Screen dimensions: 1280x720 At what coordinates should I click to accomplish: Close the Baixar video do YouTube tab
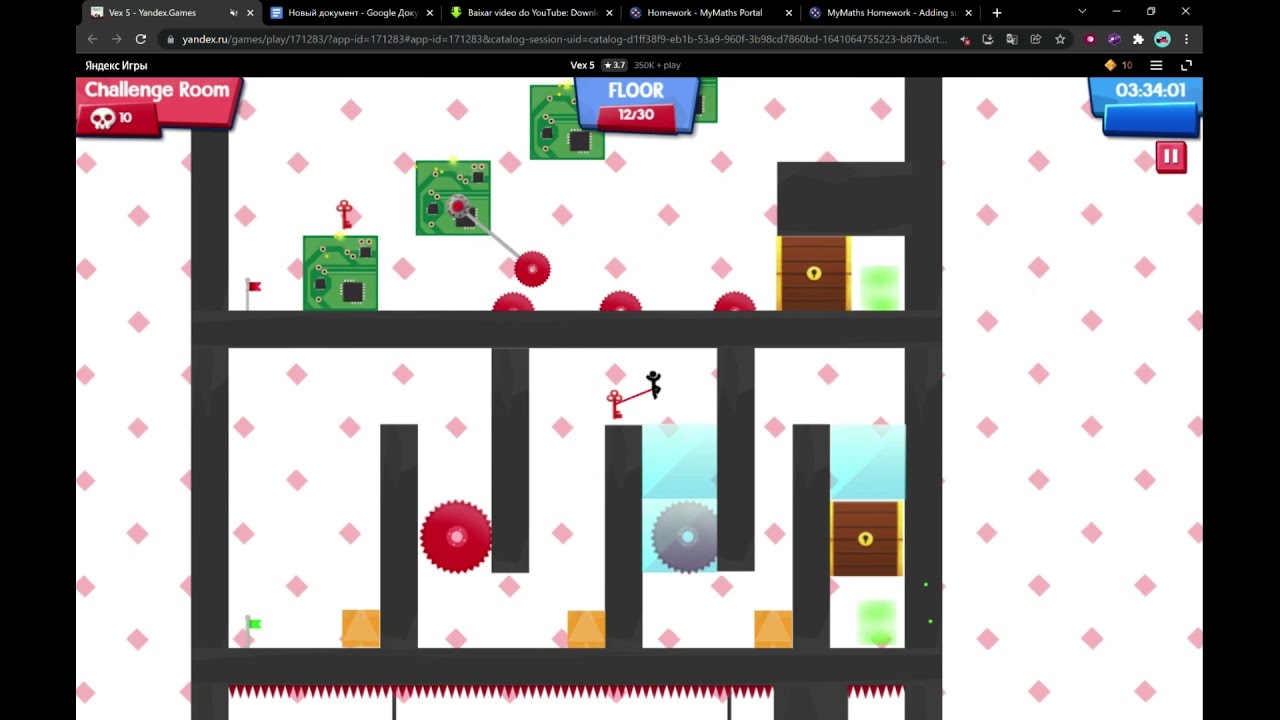coord(609,13)
